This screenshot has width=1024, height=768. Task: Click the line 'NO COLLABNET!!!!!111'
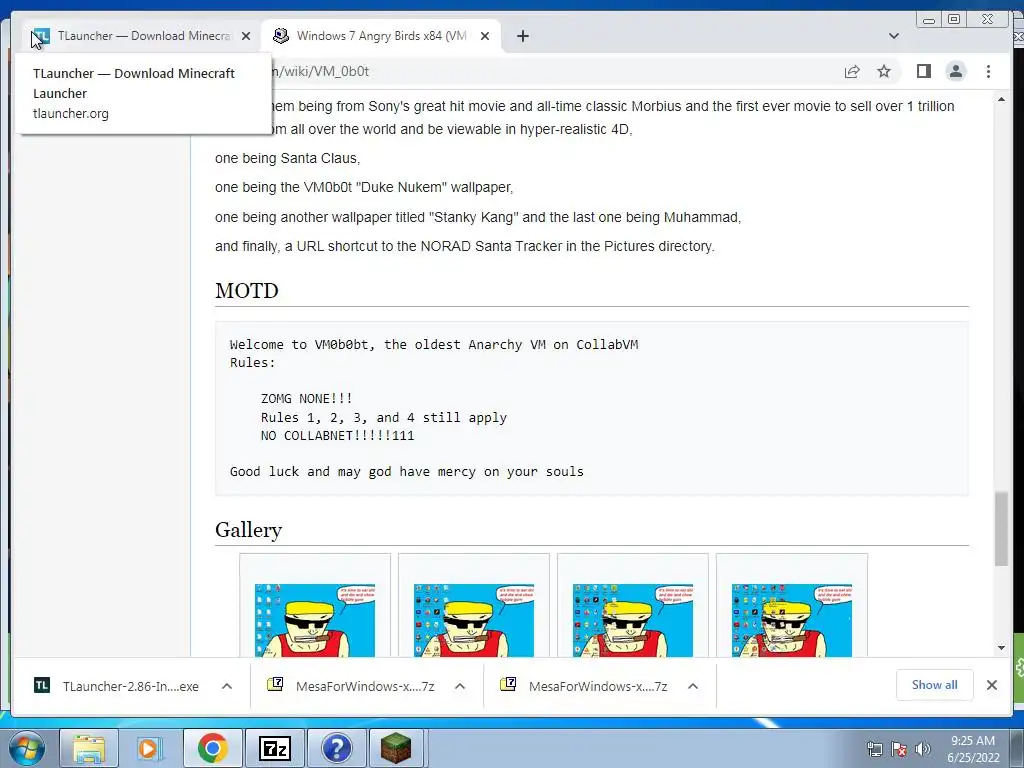[x=337, y=436]
